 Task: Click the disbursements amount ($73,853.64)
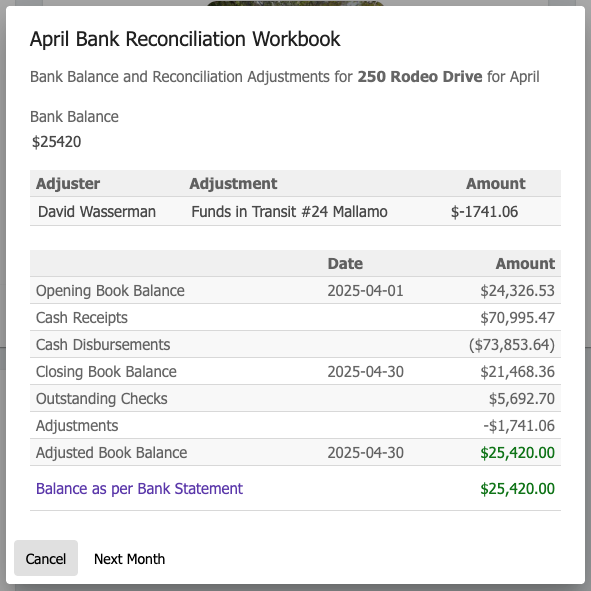tap(512, 344)
